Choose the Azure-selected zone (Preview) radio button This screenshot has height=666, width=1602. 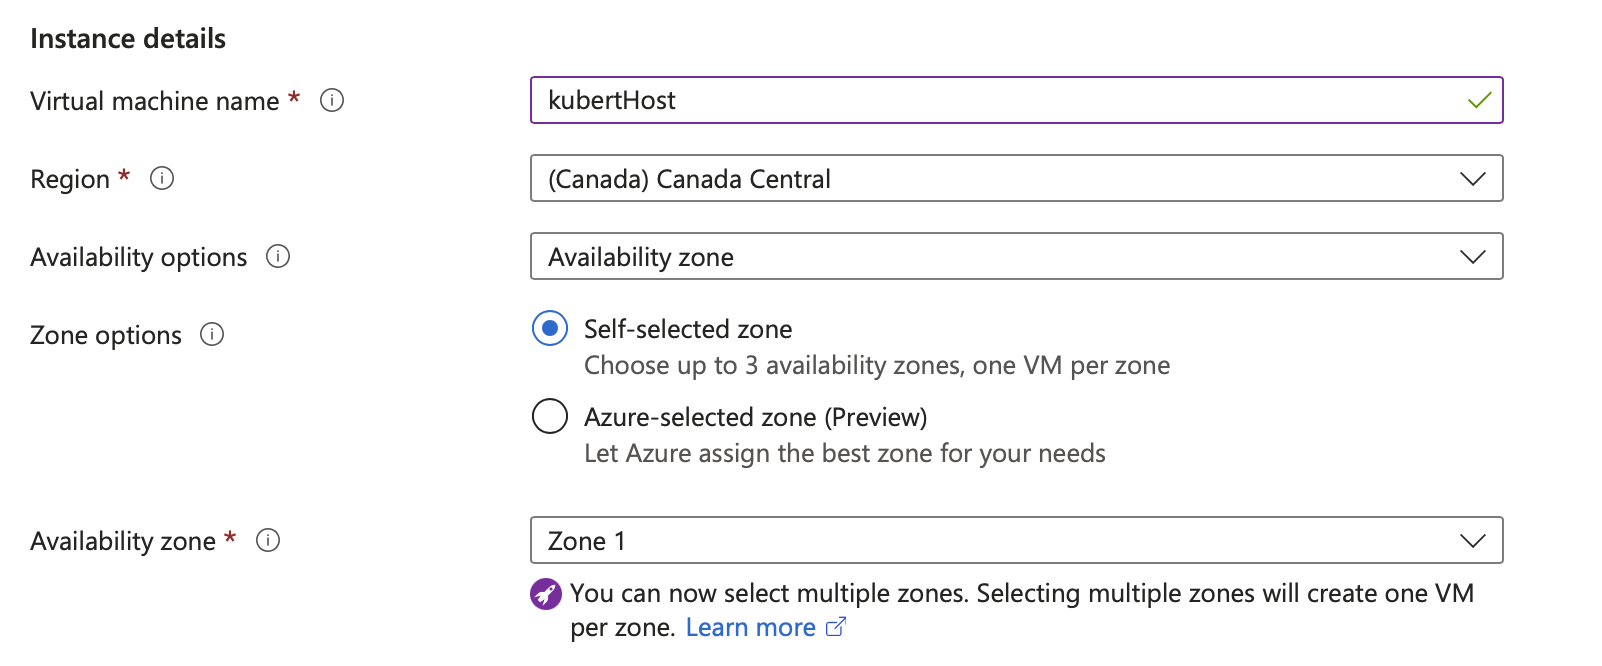point(550,416)
